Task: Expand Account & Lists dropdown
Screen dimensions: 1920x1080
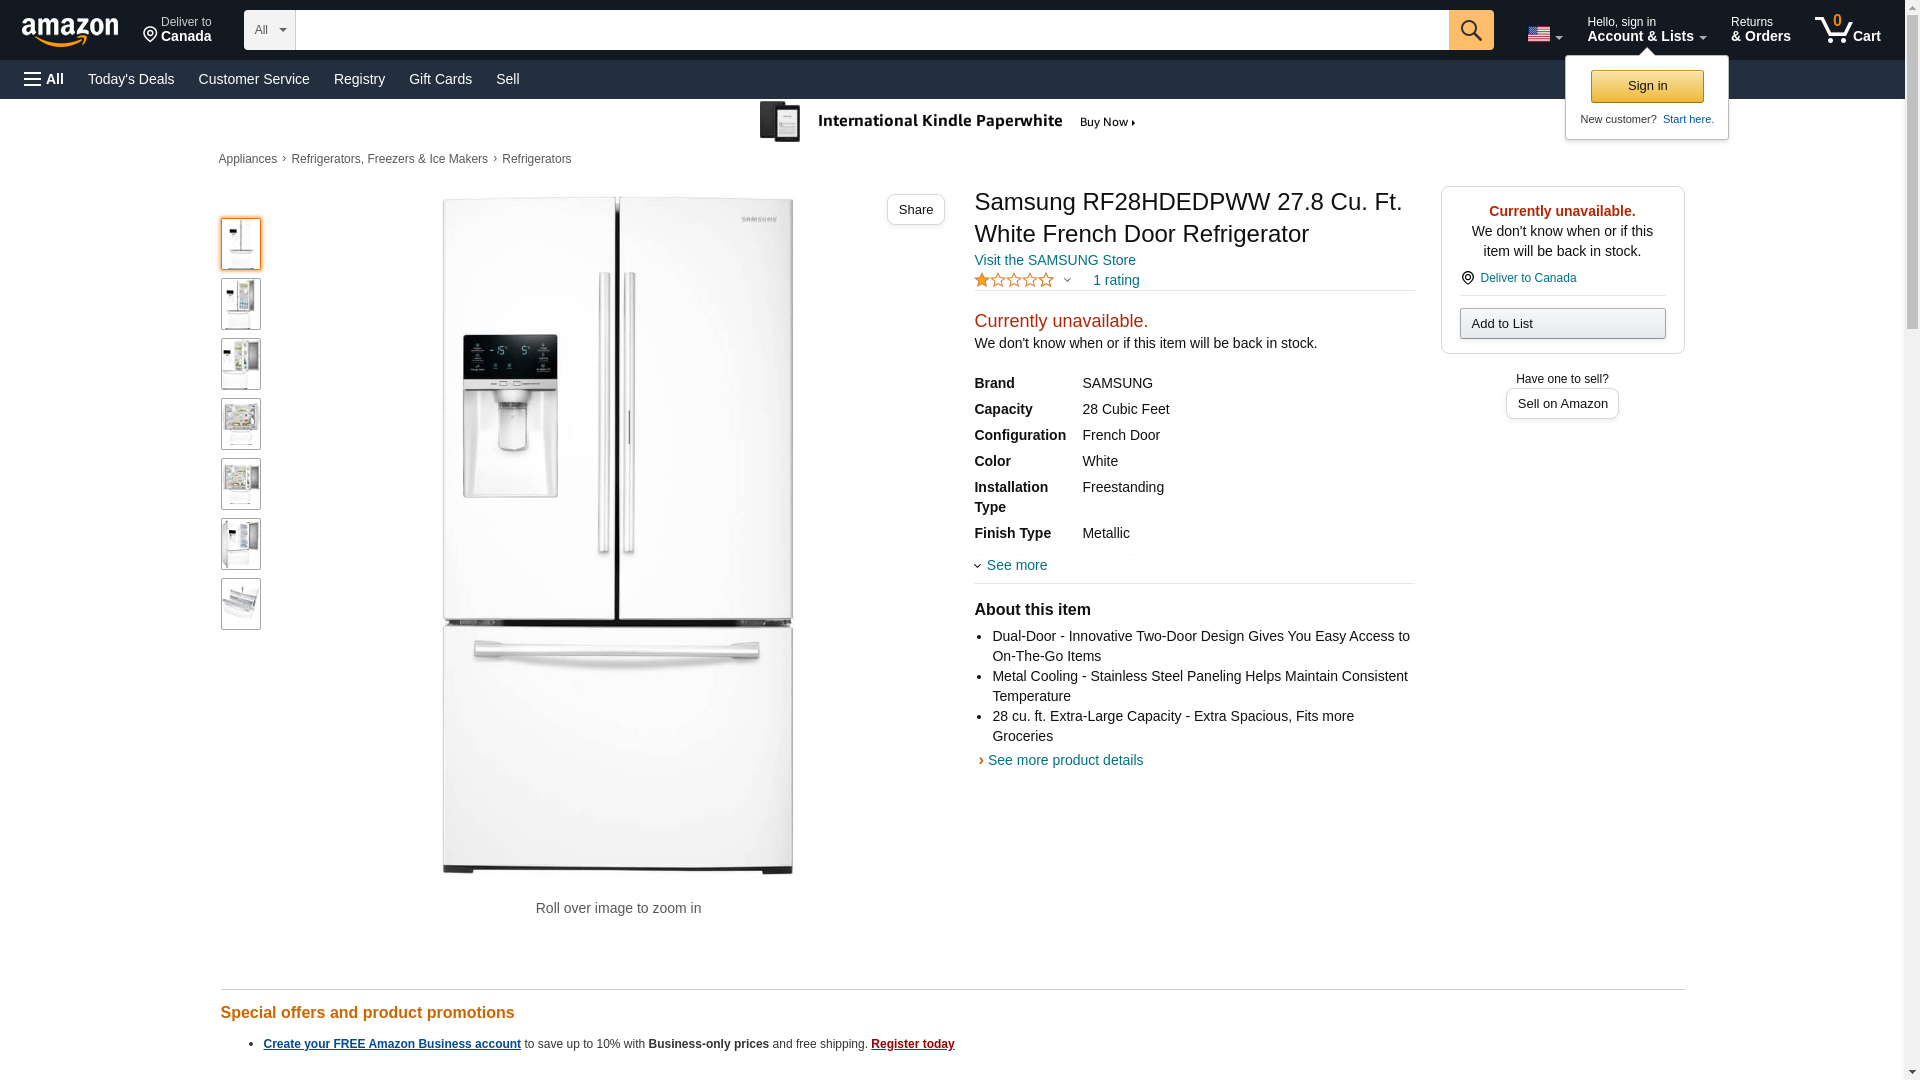Action: point(1645,30)
